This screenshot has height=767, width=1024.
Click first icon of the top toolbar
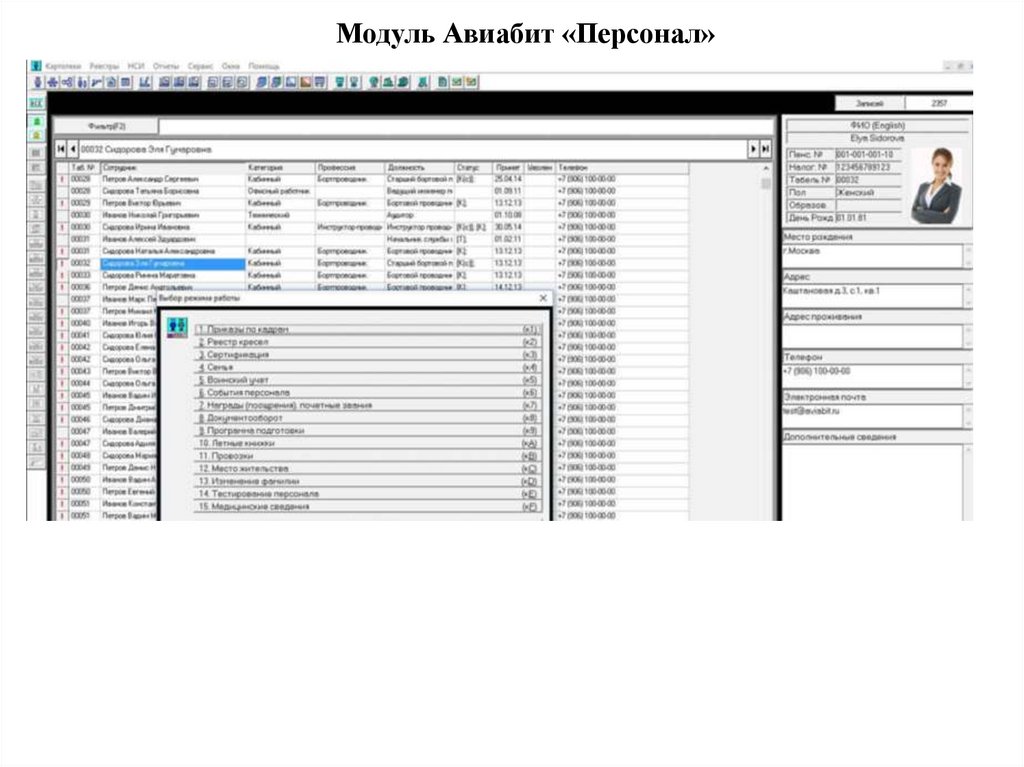click(37, 82)
